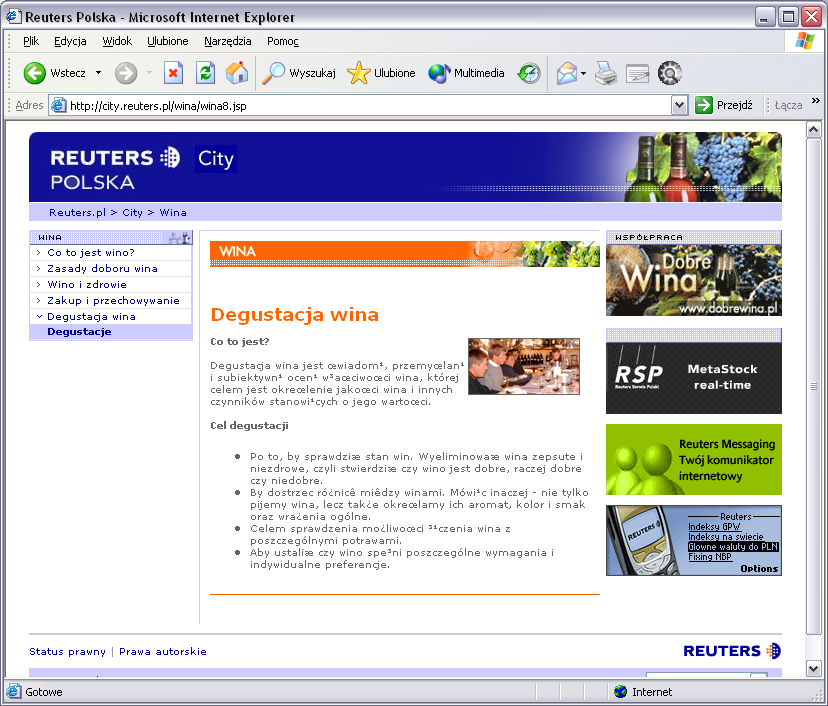Click the Dobre Wina banner

pyautogui.click(x=693, y=280)
